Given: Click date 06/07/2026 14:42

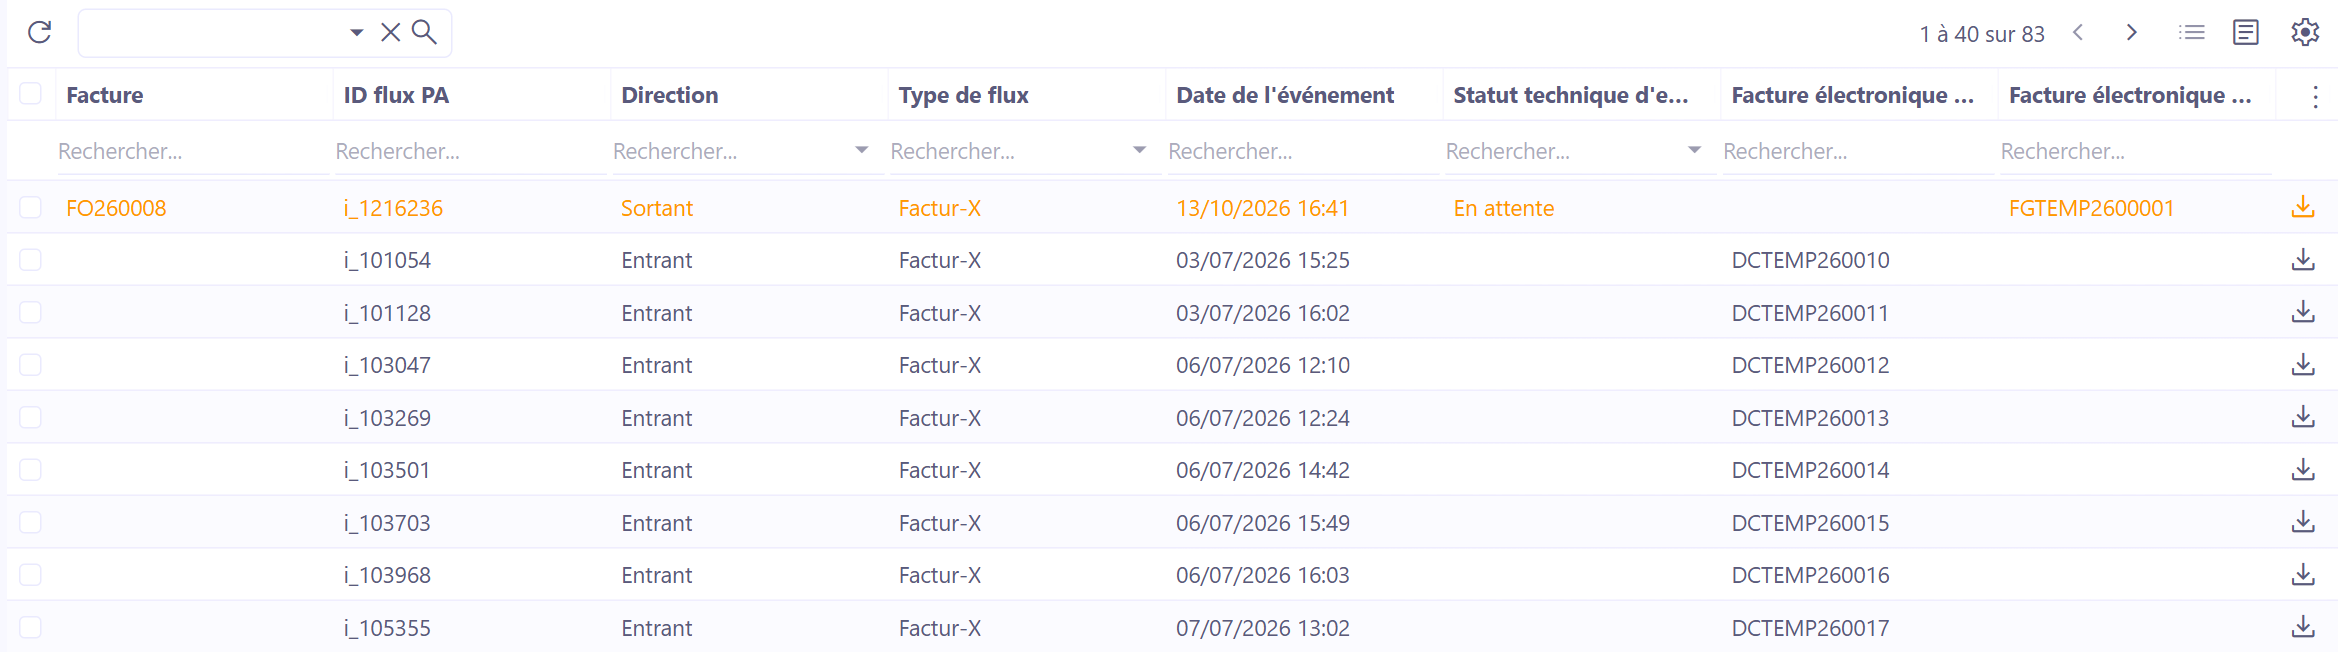Looking at the screenshot, I should 1262,470.
